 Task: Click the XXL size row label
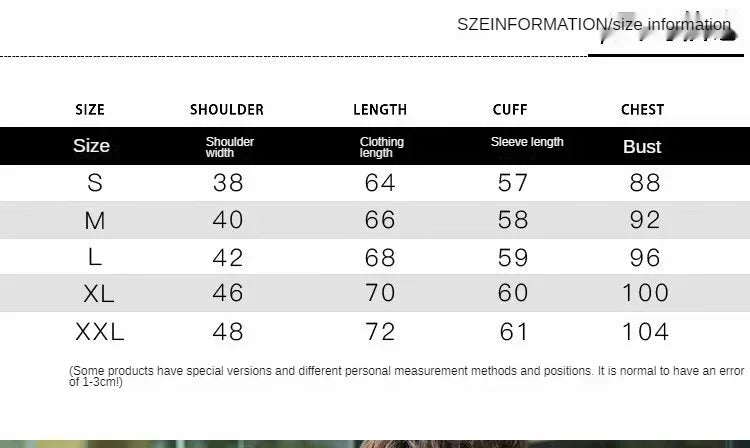pyautogui.click(x=99, y=332)
